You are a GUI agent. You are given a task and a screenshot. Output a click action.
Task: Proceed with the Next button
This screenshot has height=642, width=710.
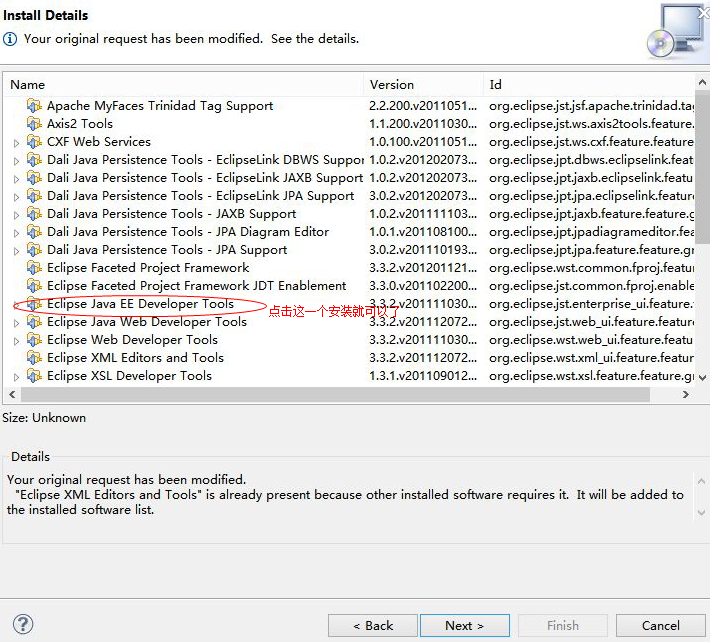(465, 625)
